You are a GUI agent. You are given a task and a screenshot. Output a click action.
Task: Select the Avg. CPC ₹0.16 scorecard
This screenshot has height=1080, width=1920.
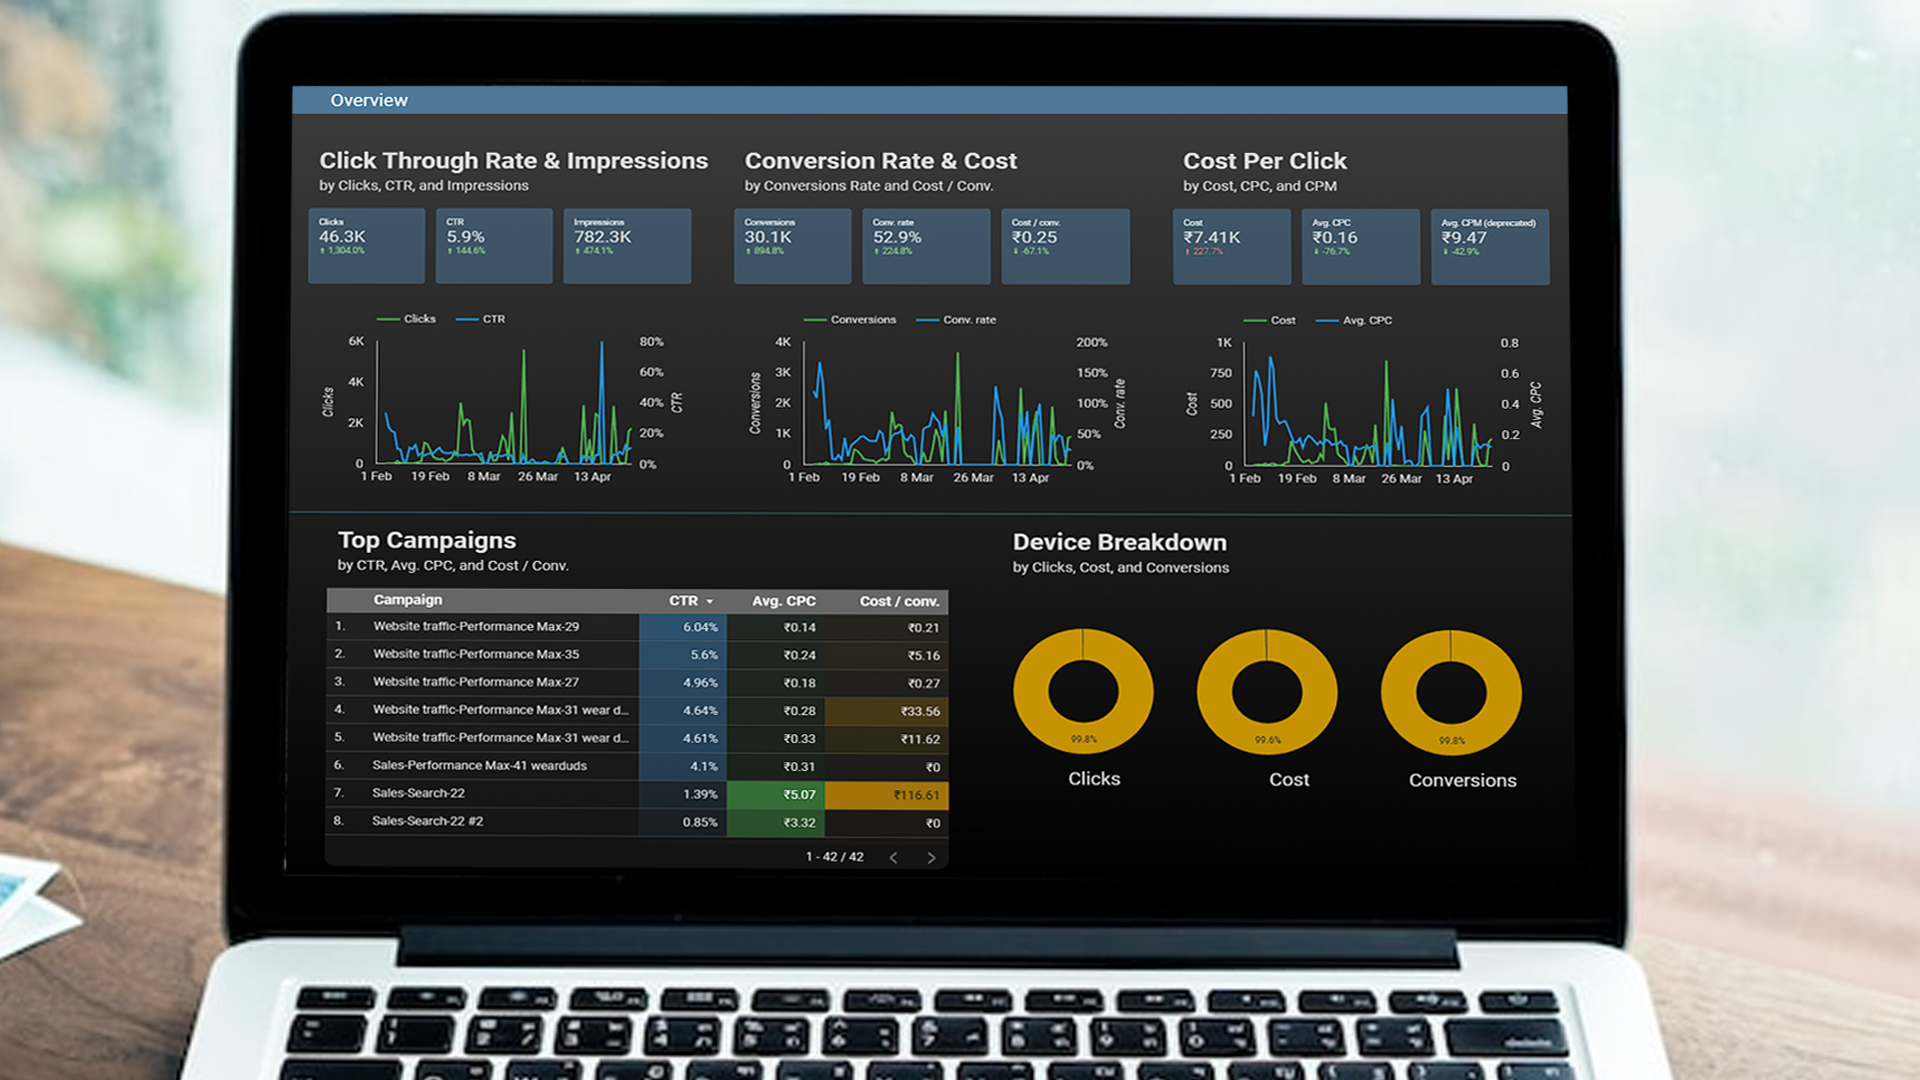(1360, 247)
